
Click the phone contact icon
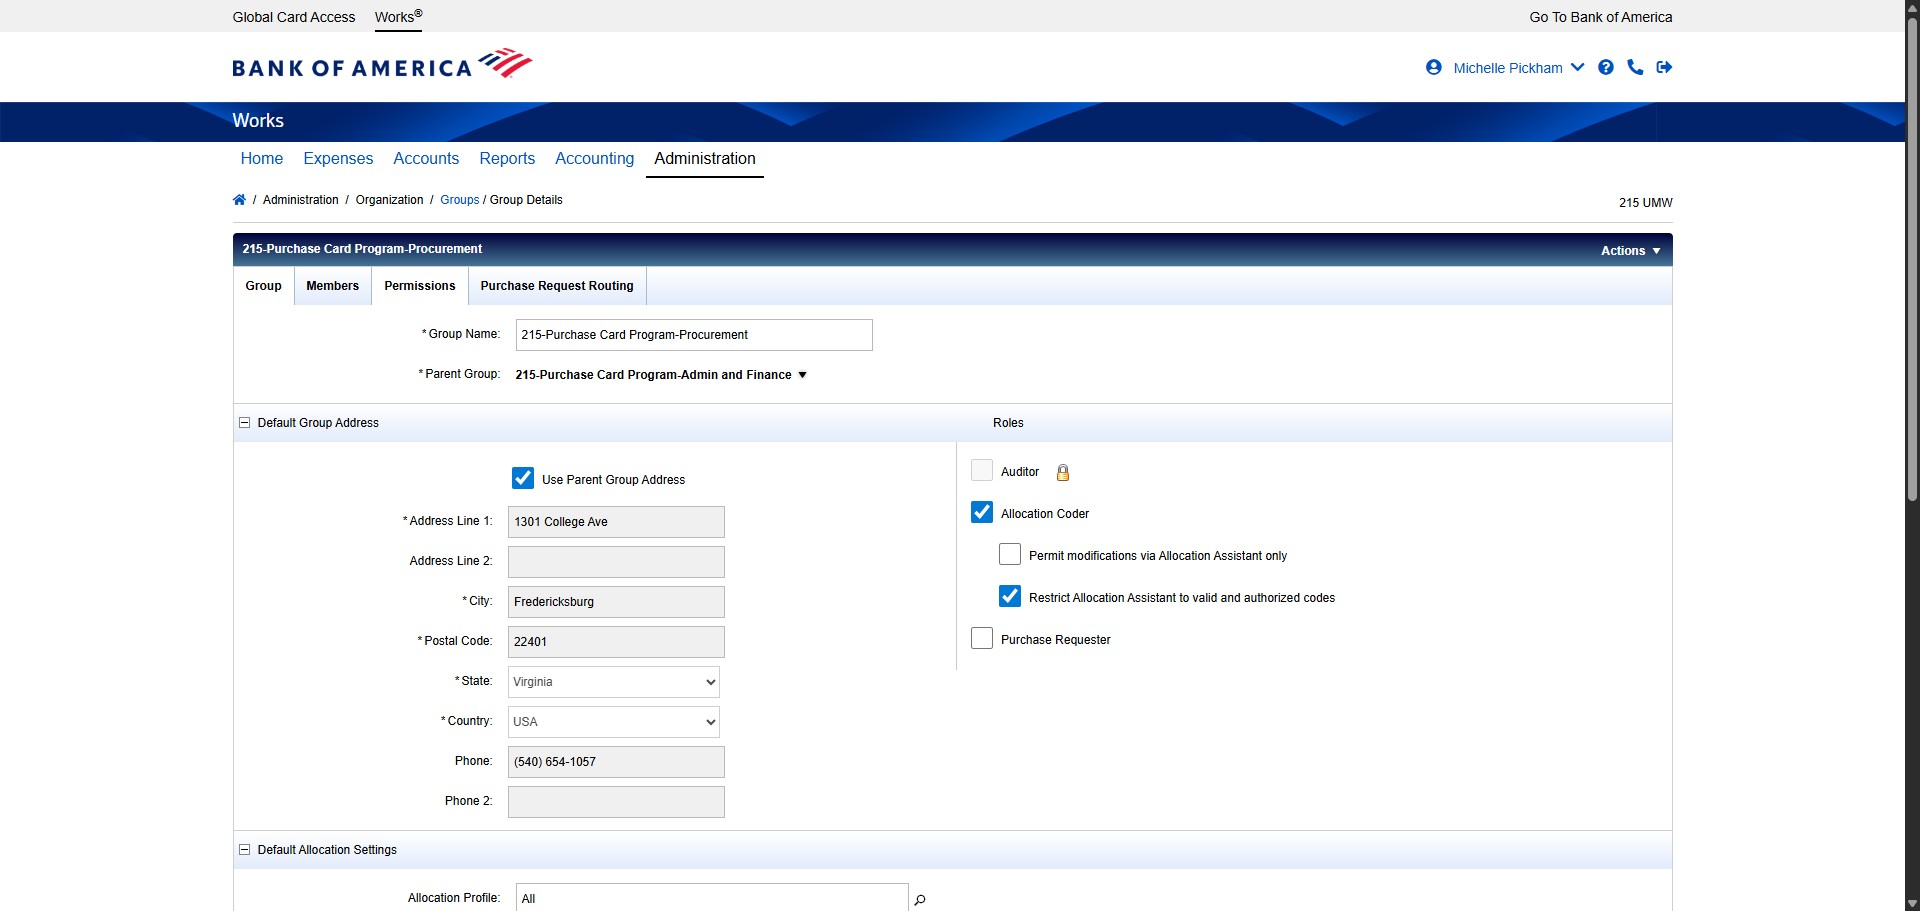coord(1635,67)
